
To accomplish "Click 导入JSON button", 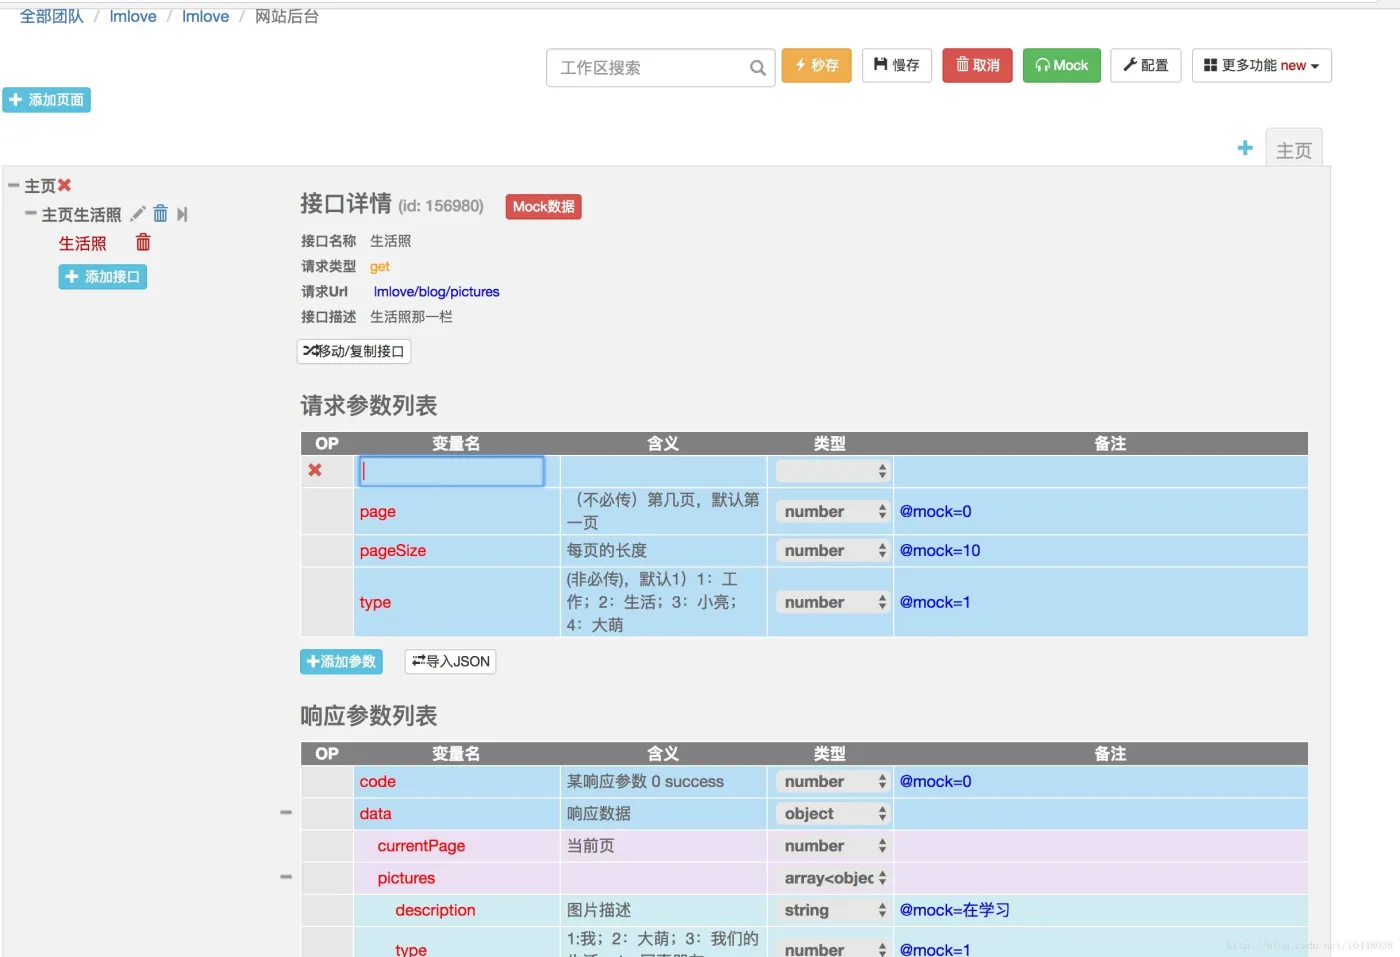I will click(x=450, y=661).
